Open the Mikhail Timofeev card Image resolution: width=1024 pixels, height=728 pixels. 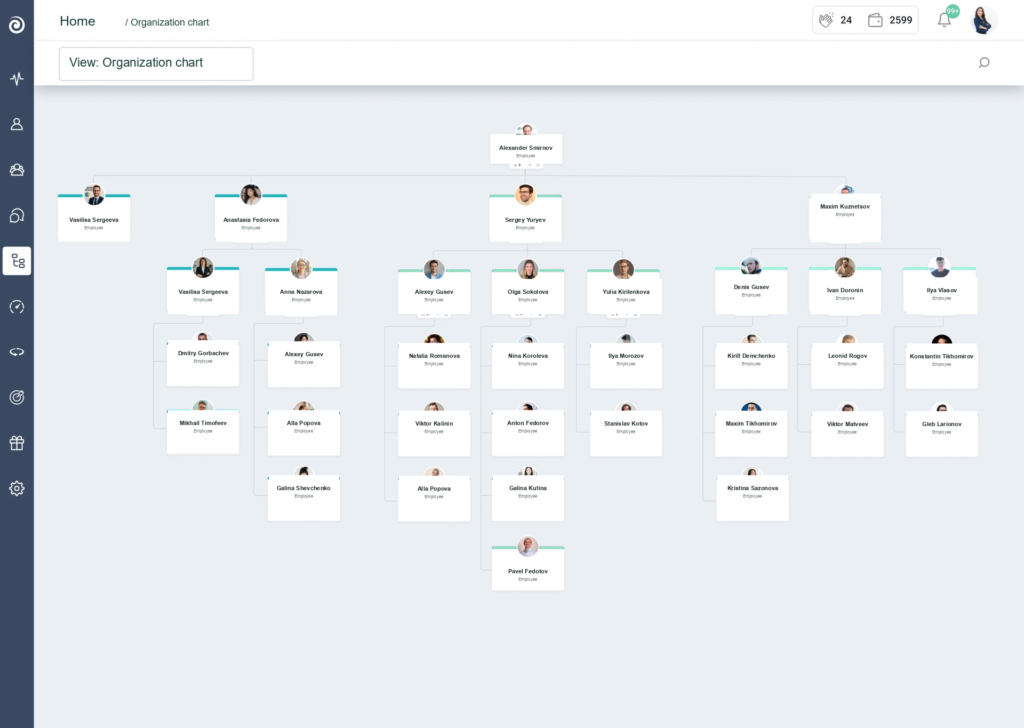pyautogui.click(x=202, y=432)
